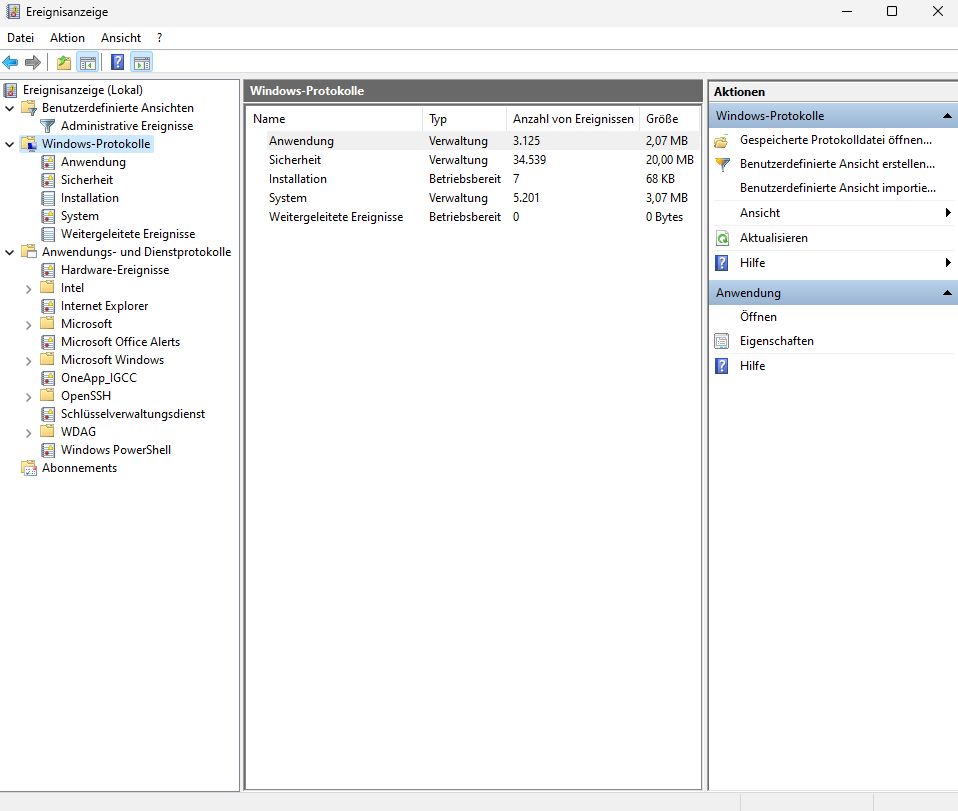Click folder icon for Gespeicherte Protokolldatei öffnen
Screen dimensions: 958x811
click(722, 140)
